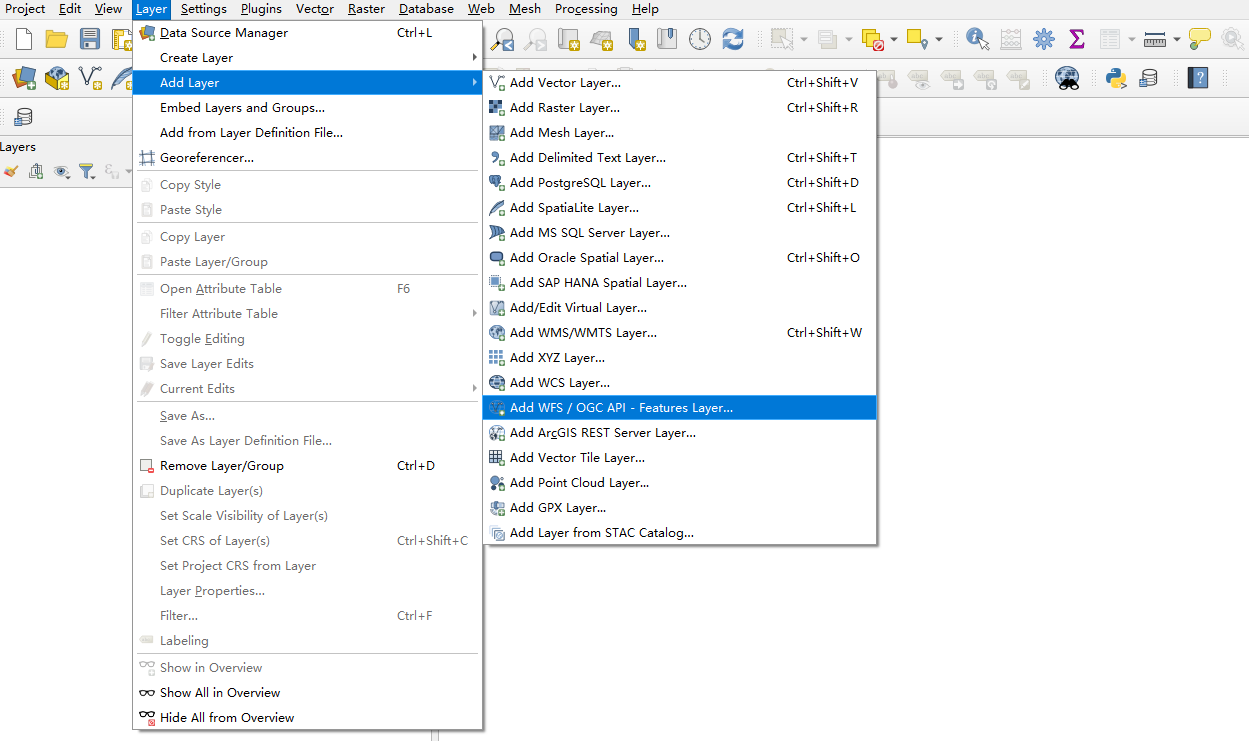This screenshot has width=1249, height=741.
Task: Open the Web menu
Action: pos(481,9)
